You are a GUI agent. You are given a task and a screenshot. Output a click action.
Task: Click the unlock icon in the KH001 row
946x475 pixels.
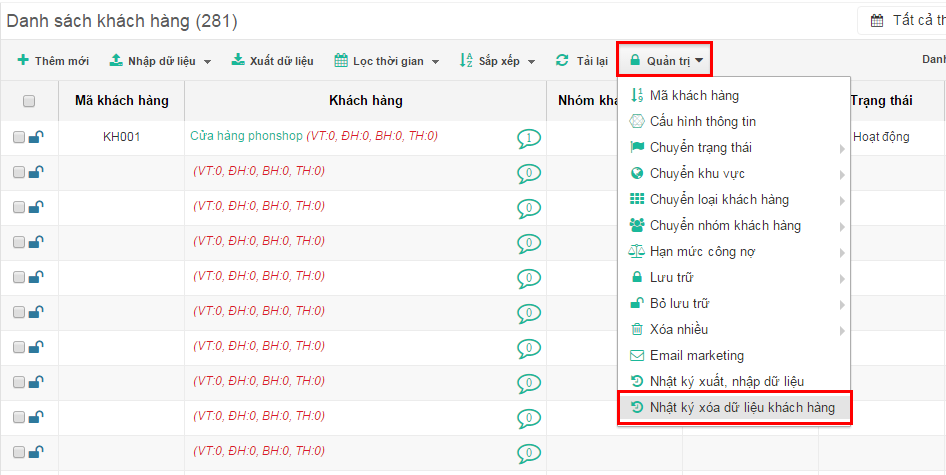click(36, 137)
